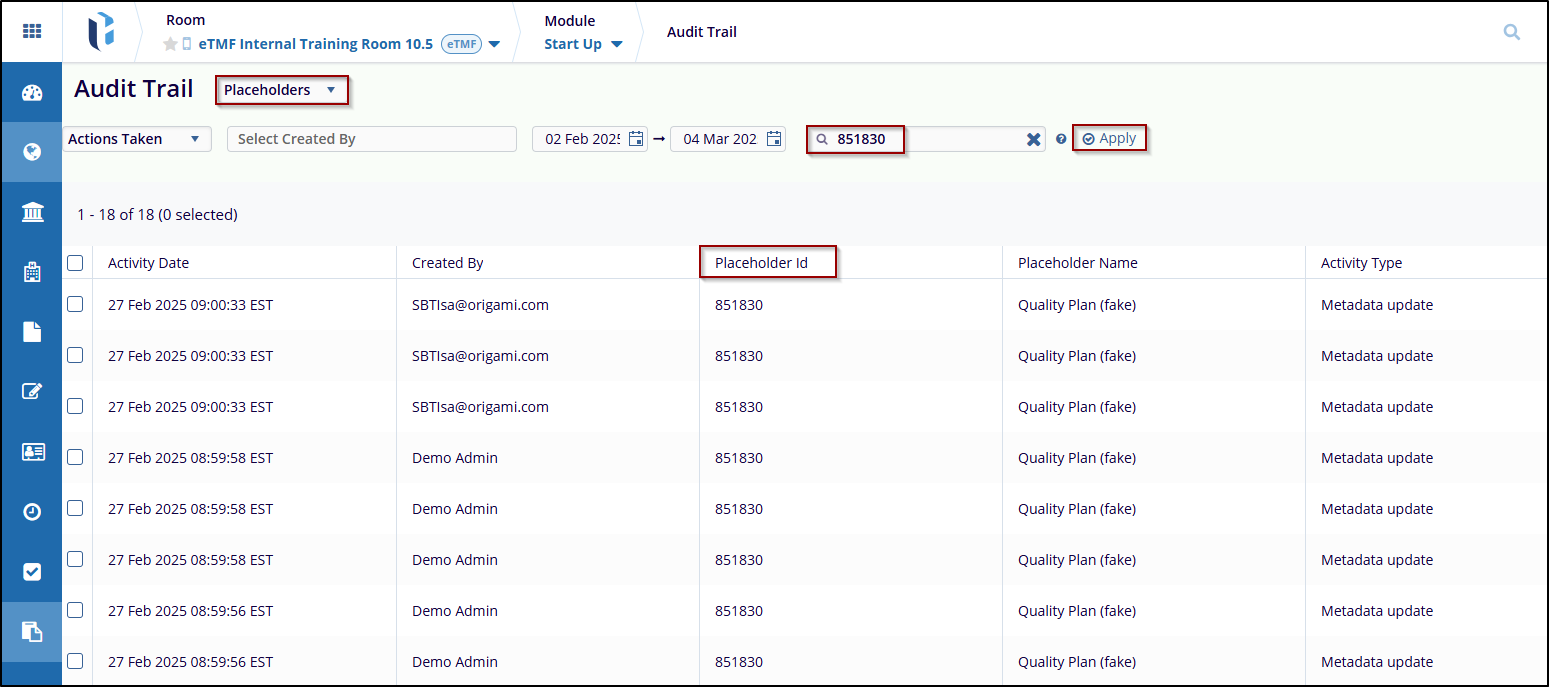Open the documents page icon in sidebar
Viewport: 1549px width, 687px height.
[32, 332]
